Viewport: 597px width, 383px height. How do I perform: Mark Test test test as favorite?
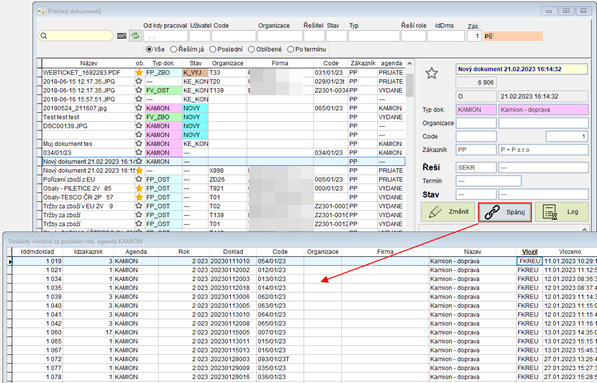[139, 117]
